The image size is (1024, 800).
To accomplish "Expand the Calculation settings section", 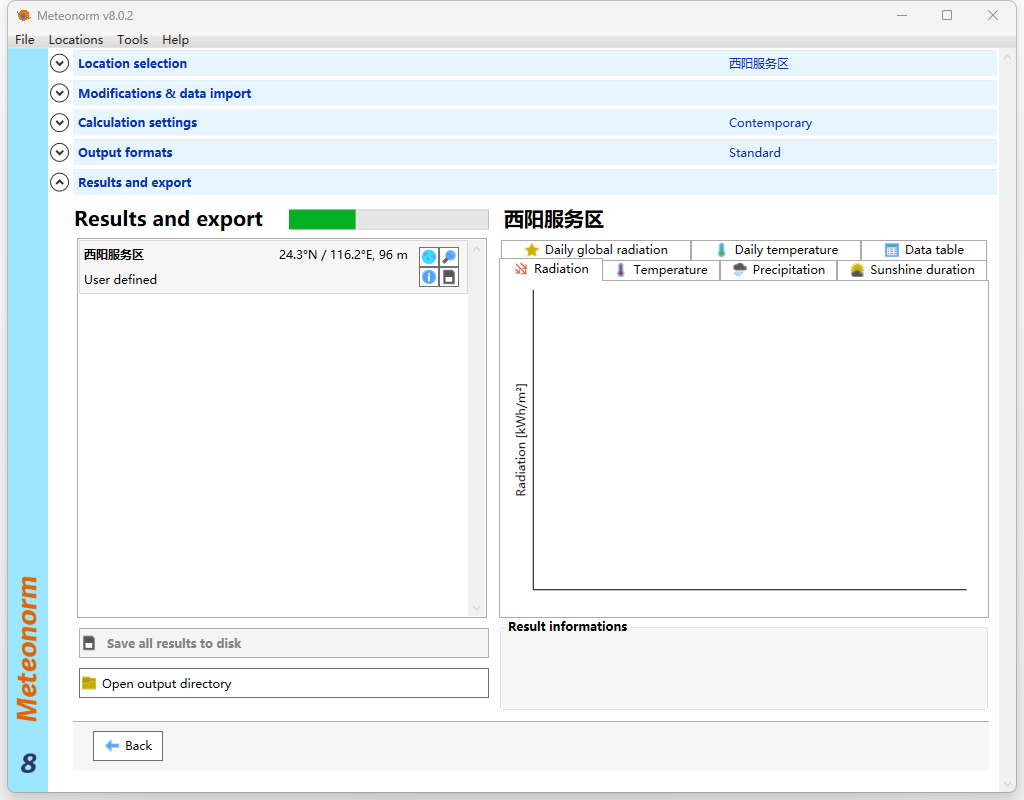I will point(59,122).
